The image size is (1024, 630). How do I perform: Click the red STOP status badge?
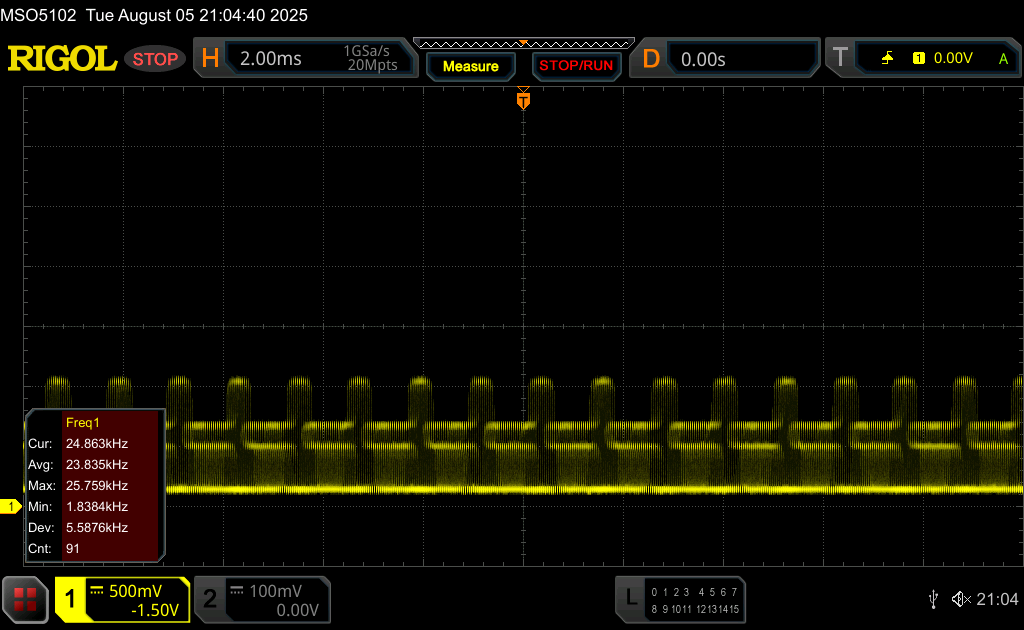pos(155,59)
